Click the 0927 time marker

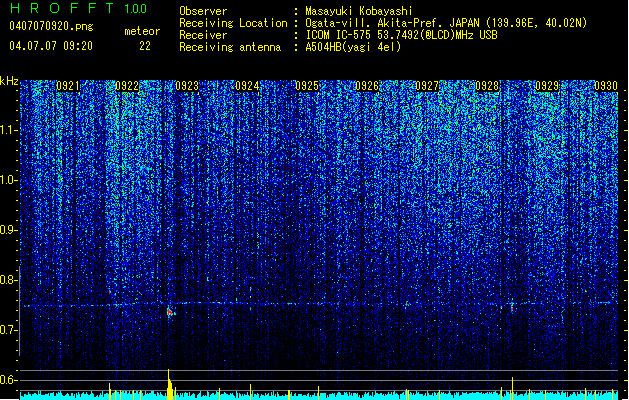point(427,86)
